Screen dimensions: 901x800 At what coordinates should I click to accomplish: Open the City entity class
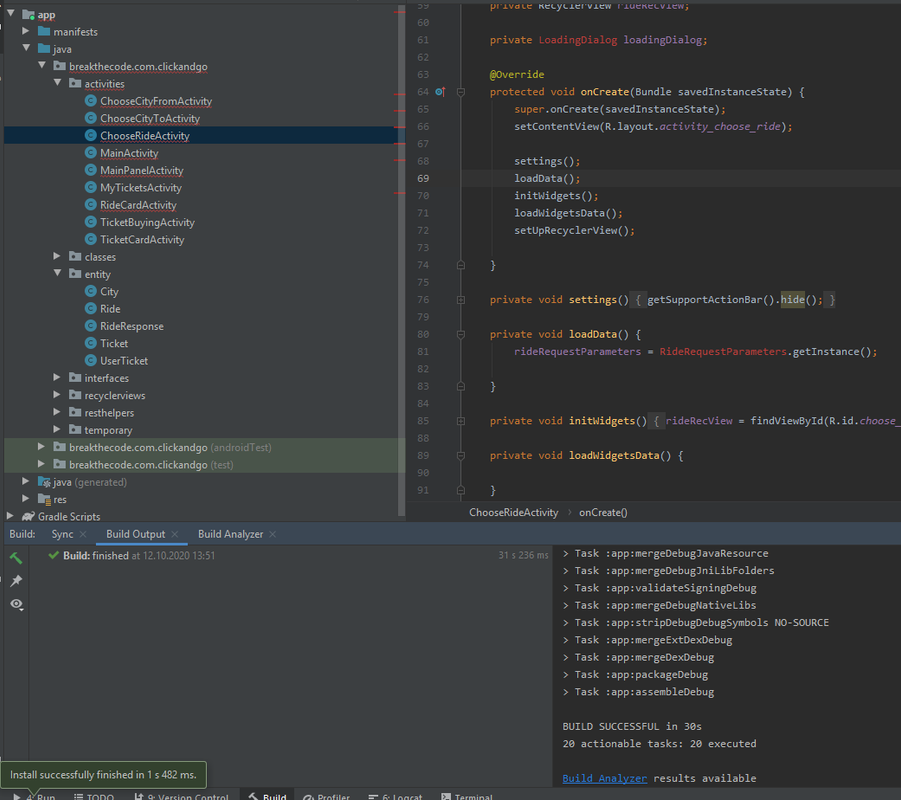109,291
